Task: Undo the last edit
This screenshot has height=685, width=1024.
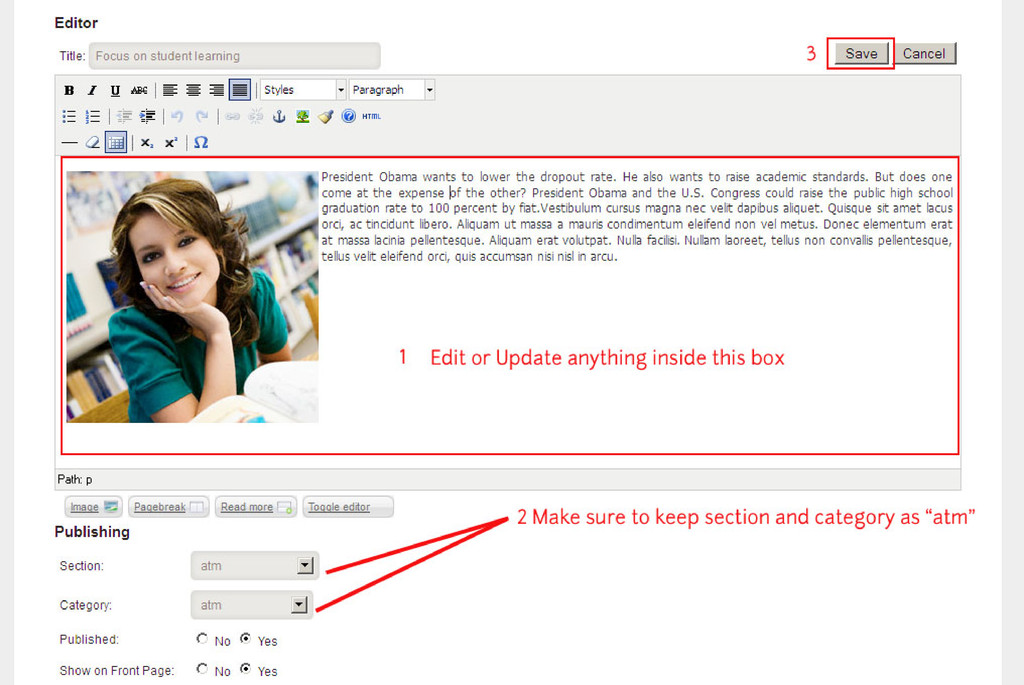Action: [178, 116]
